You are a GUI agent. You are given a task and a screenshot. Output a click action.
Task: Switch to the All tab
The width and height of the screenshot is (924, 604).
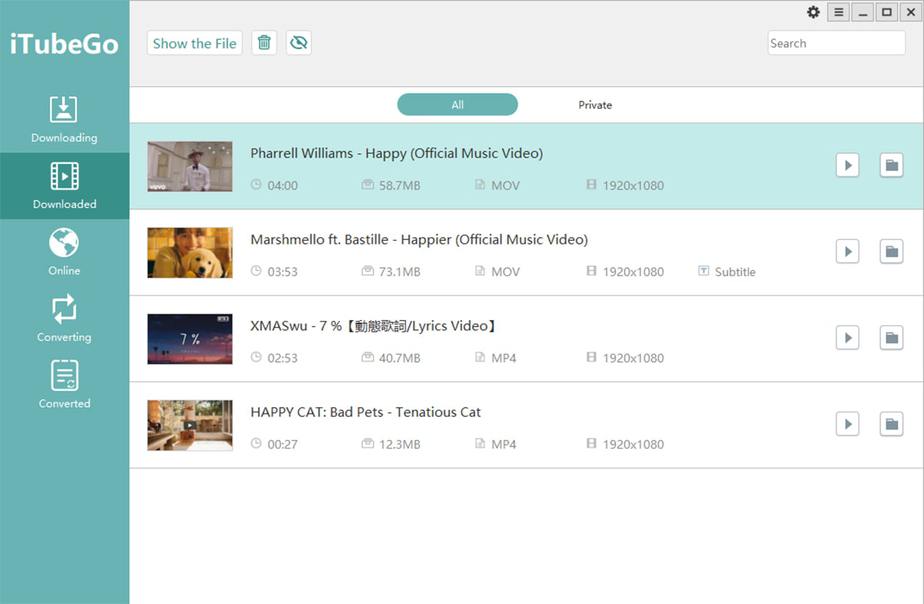click(457, 105)
